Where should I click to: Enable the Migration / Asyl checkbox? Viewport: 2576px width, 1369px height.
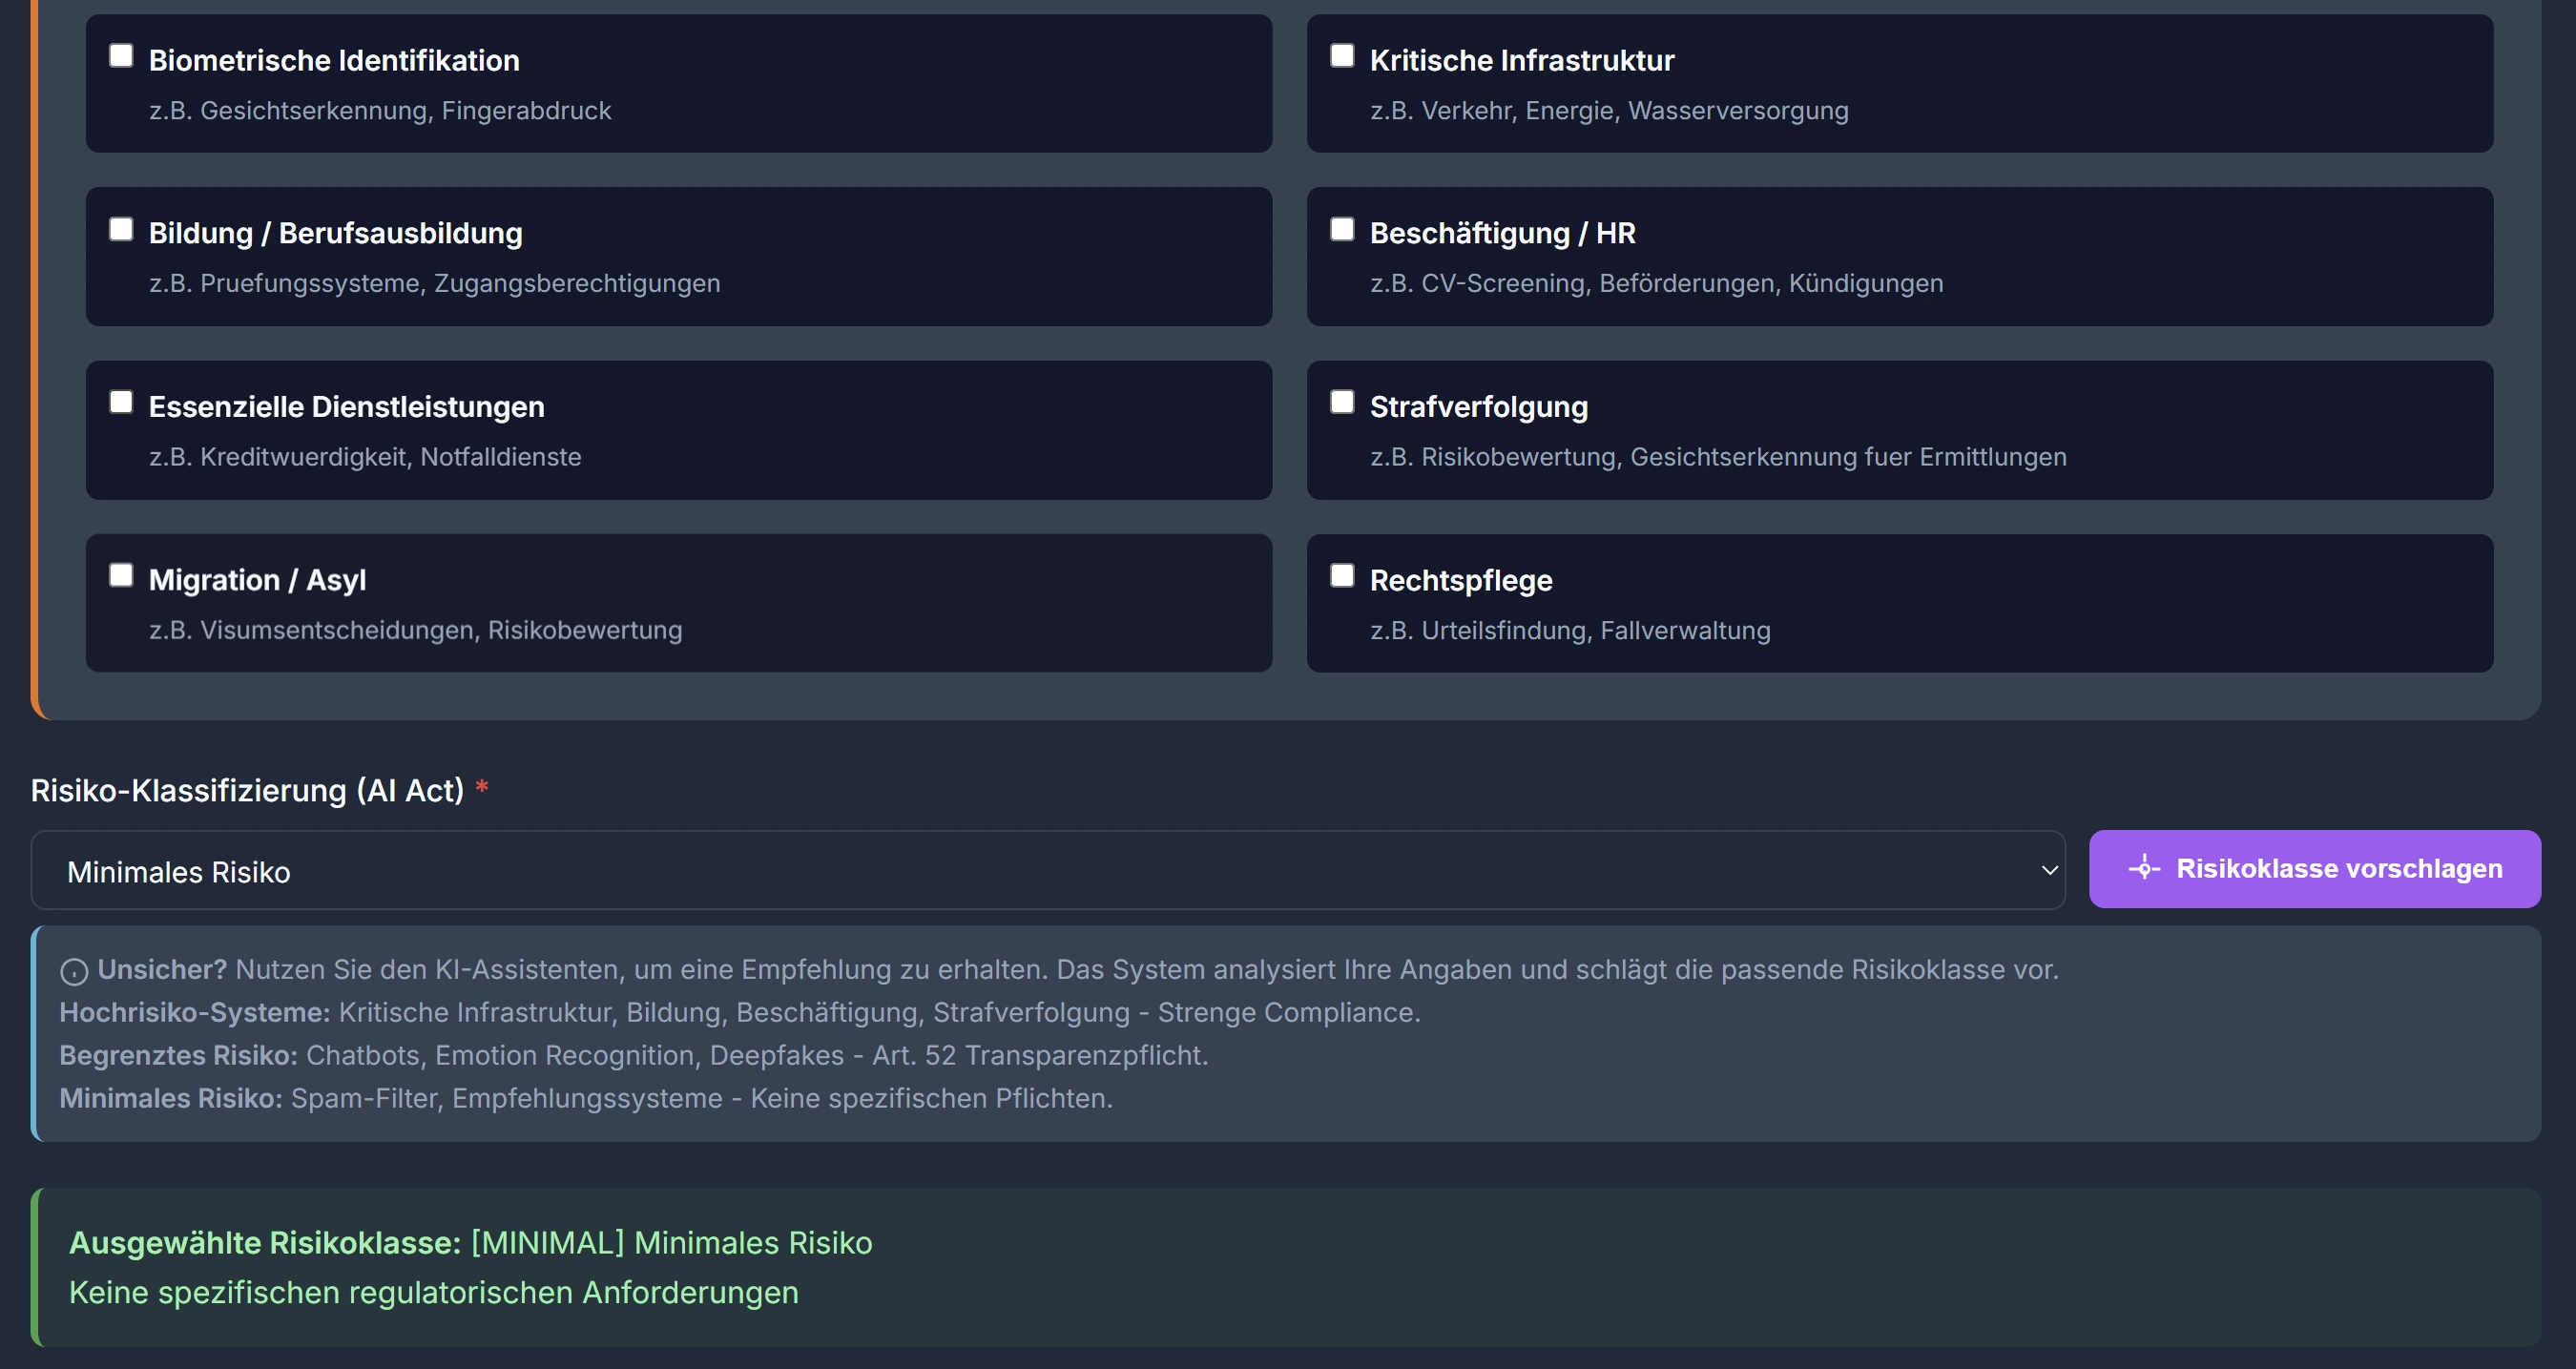[x=121, y=575]
